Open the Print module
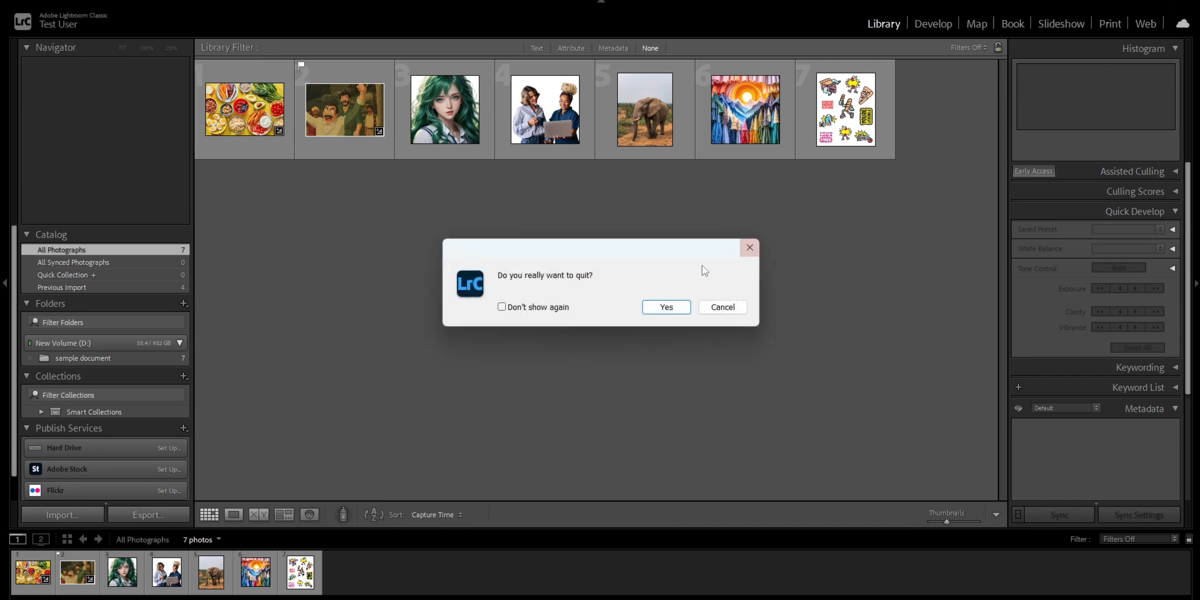 [x=1110, y=23]
